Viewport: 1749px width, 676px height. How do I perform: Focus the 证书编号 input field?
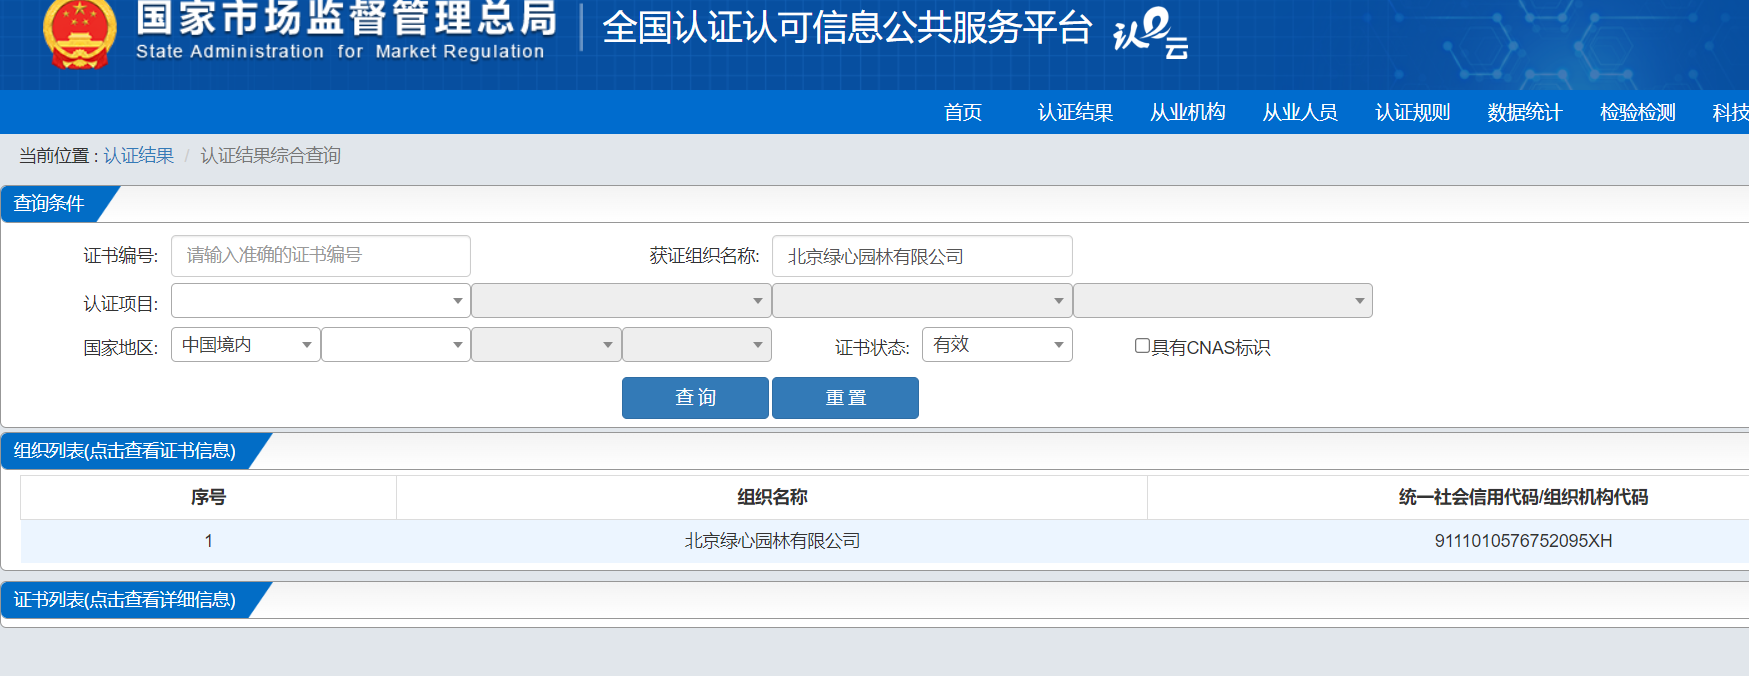[321, 256]
